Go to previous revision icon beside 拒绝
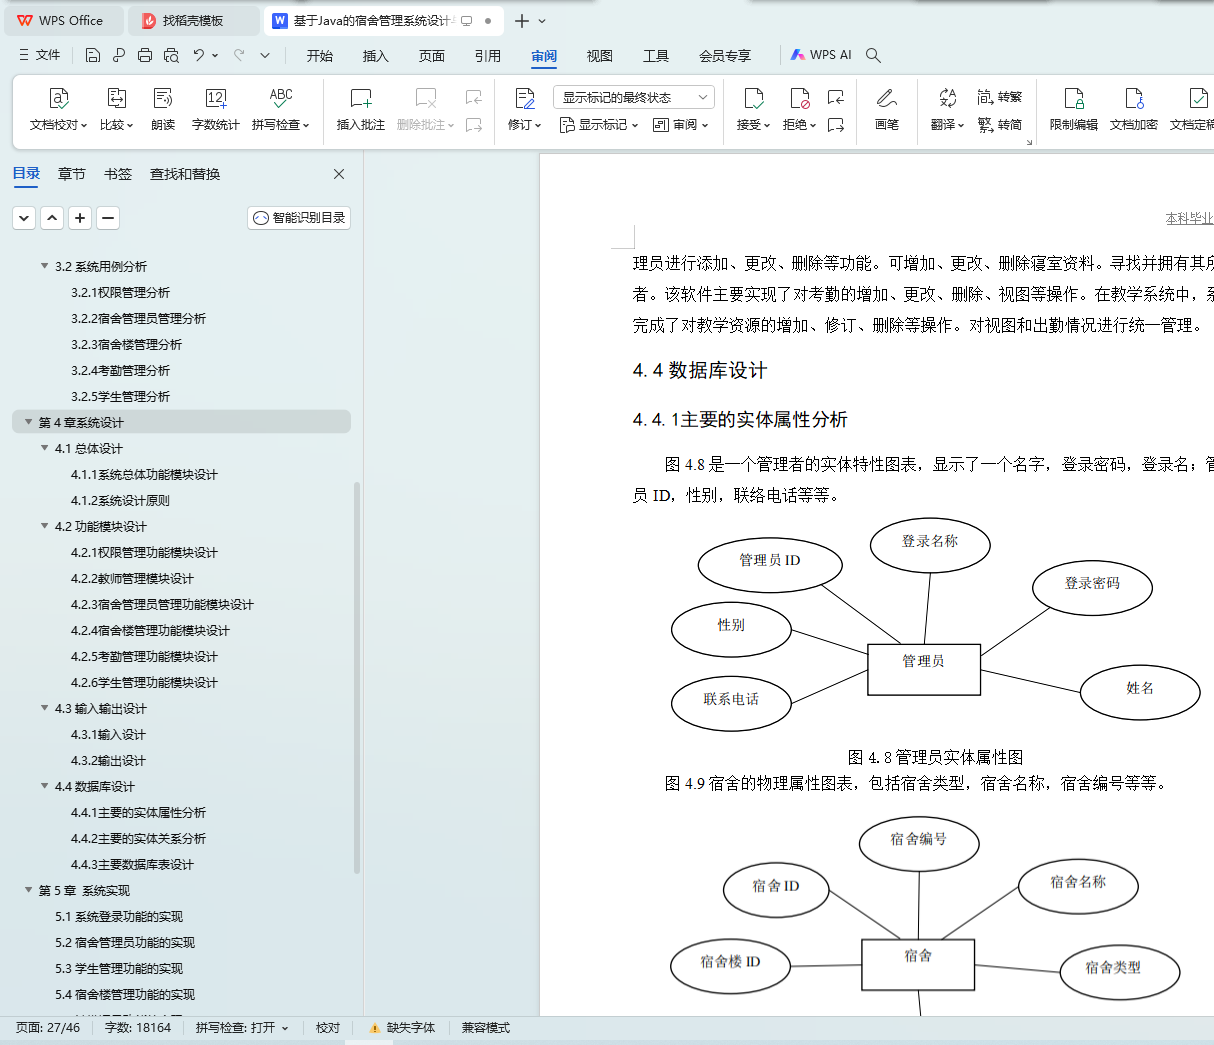The image size is (1214, 1045). click(836, 97)
